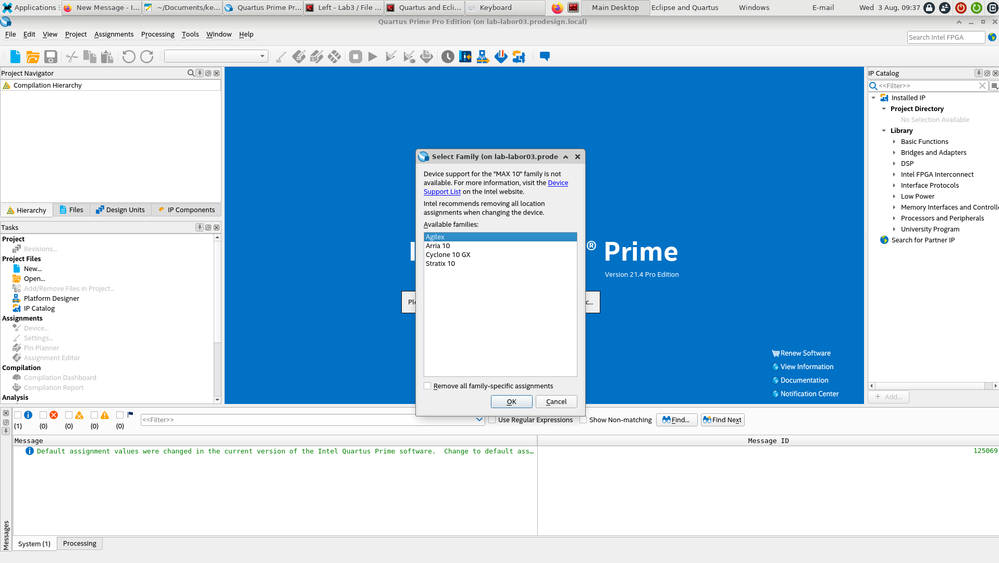This screenshot has height=563, width=999.
Task: Expand the Basic Functions category
Action: click(x=894, y=142)
